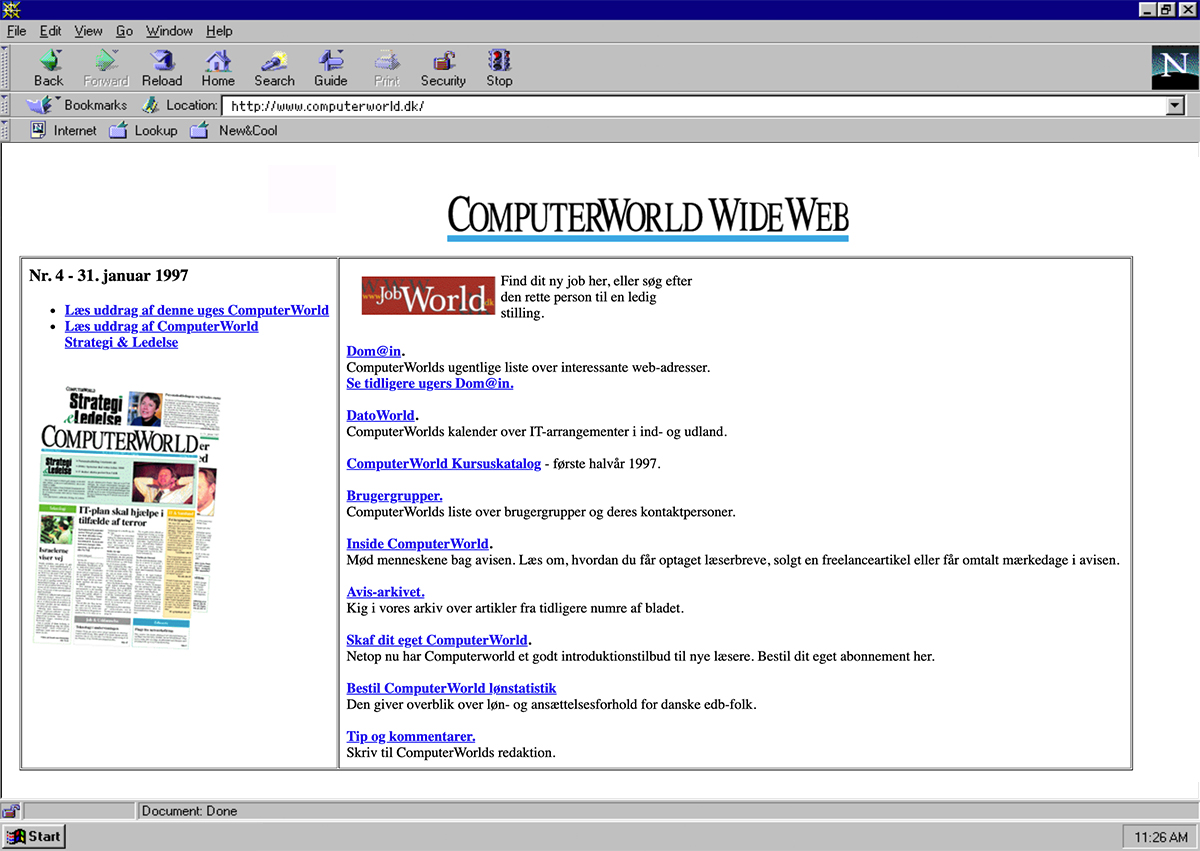Click the Print toolbar icon
The height and width of the screenshot is (851, 1200).
pos(387,68)
